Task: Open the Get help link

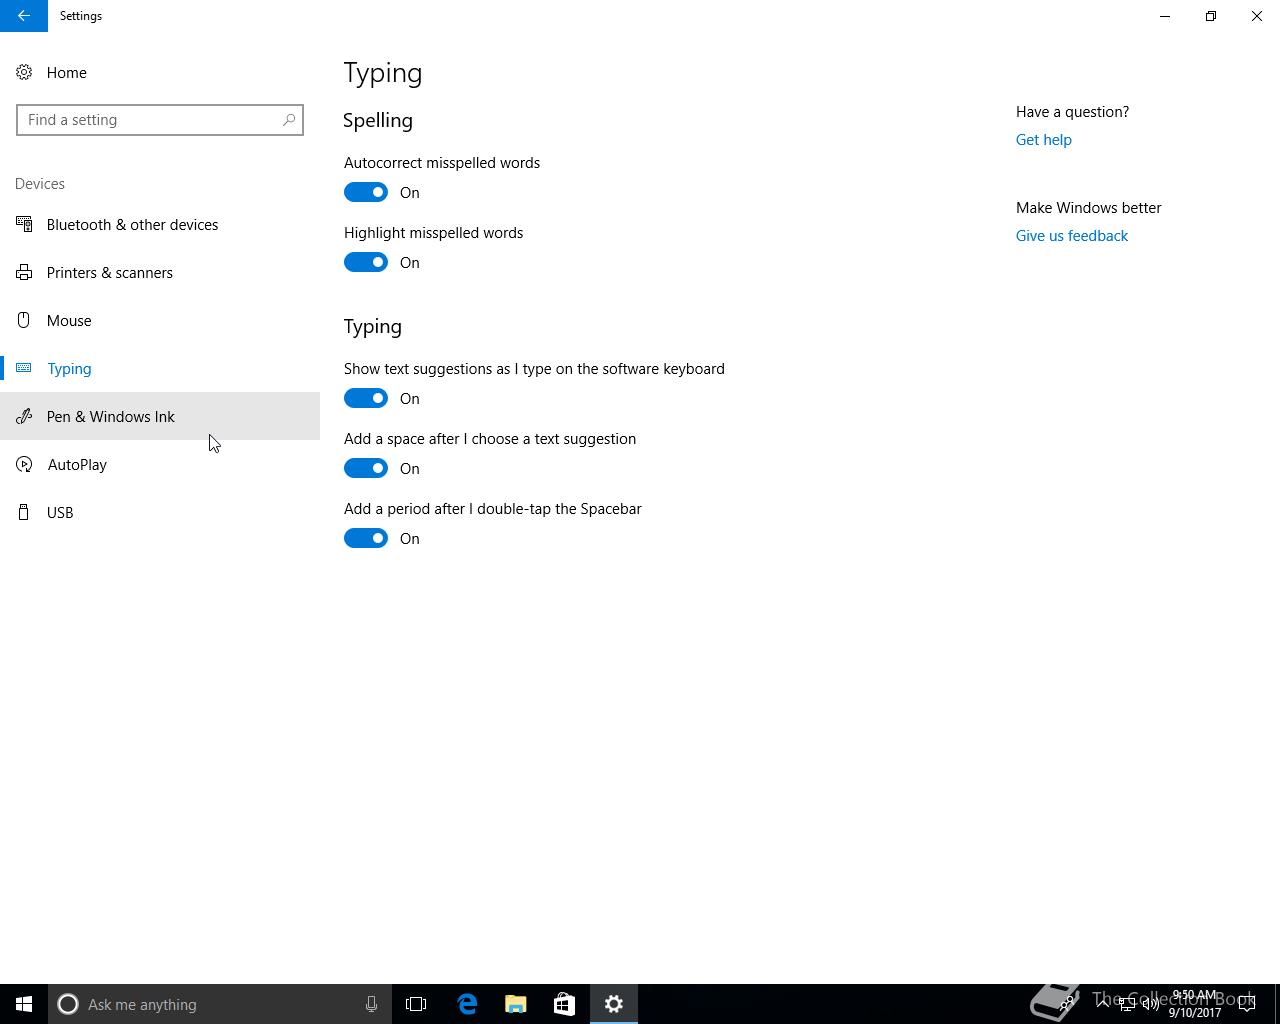Action: click(x=1043, y=140)
